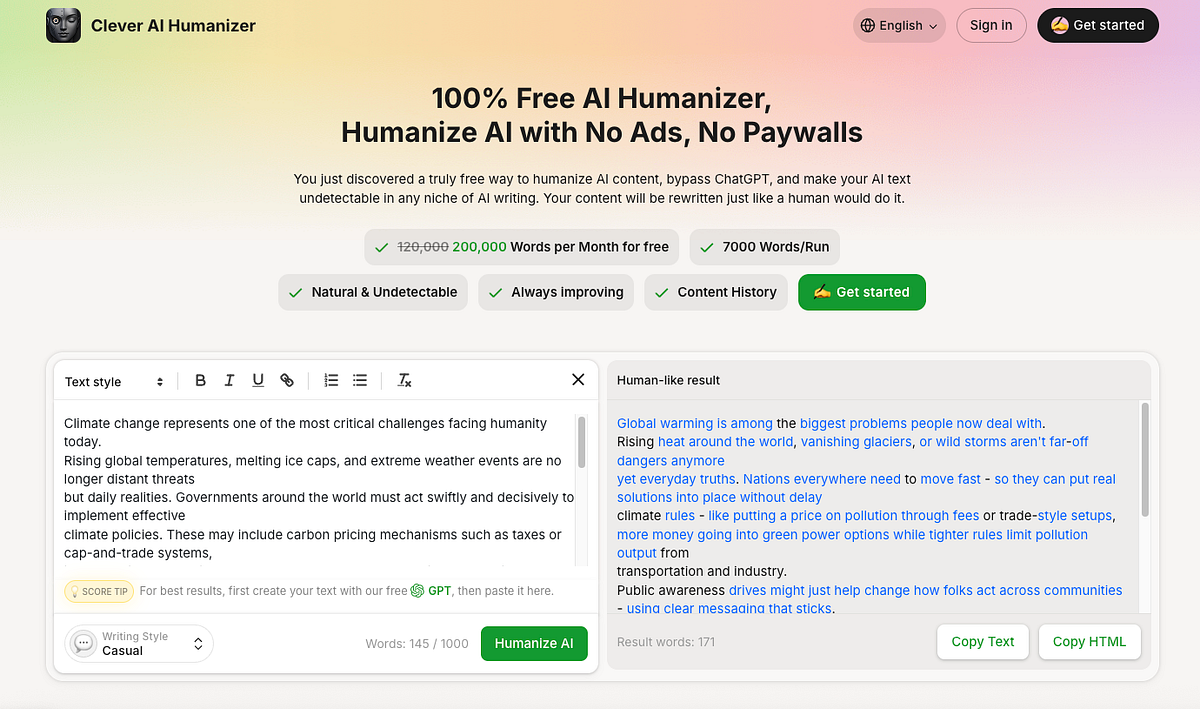Click the Copy HTML button

1089,642
